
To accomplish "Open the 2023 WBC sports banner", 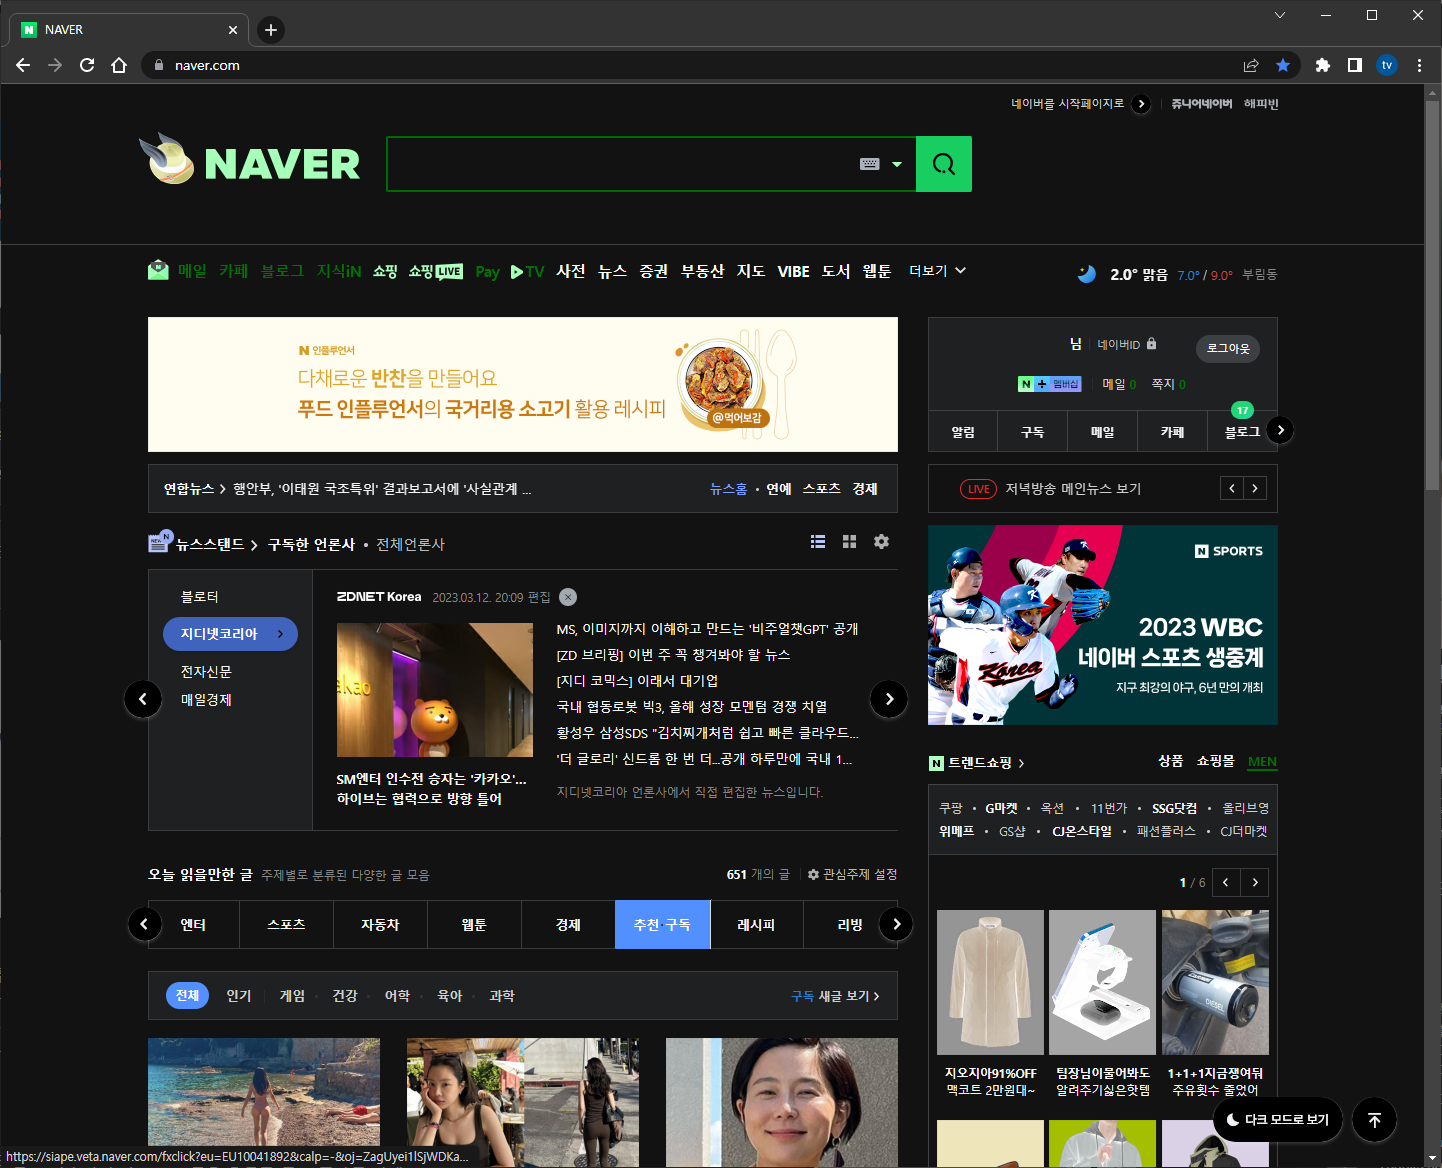I will click(1103, 625).
